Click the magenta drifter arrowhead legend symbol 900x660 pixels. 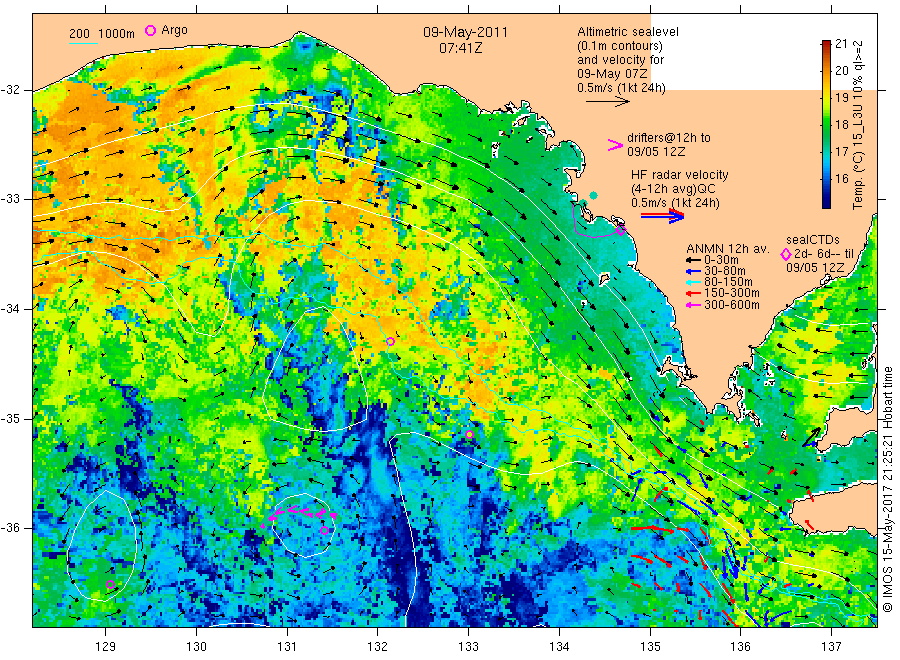click(x=615, y=145)
